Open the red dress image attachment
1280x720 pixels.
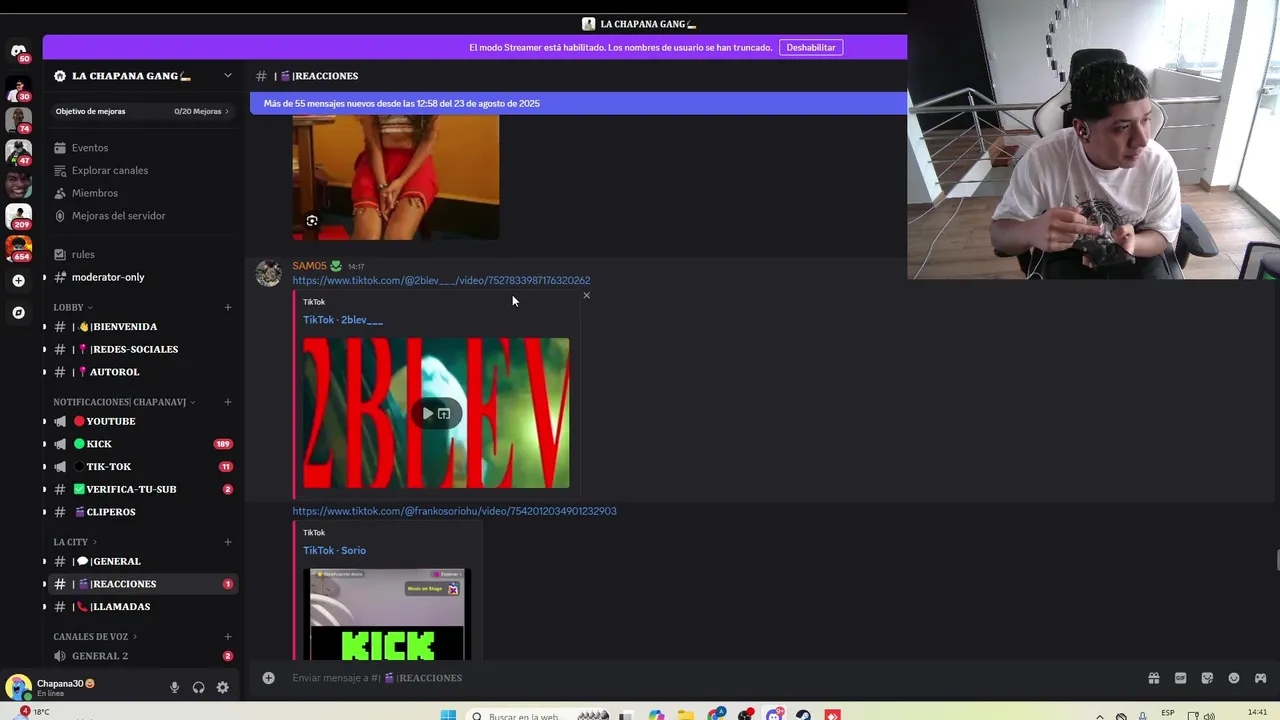click(396, 177)
